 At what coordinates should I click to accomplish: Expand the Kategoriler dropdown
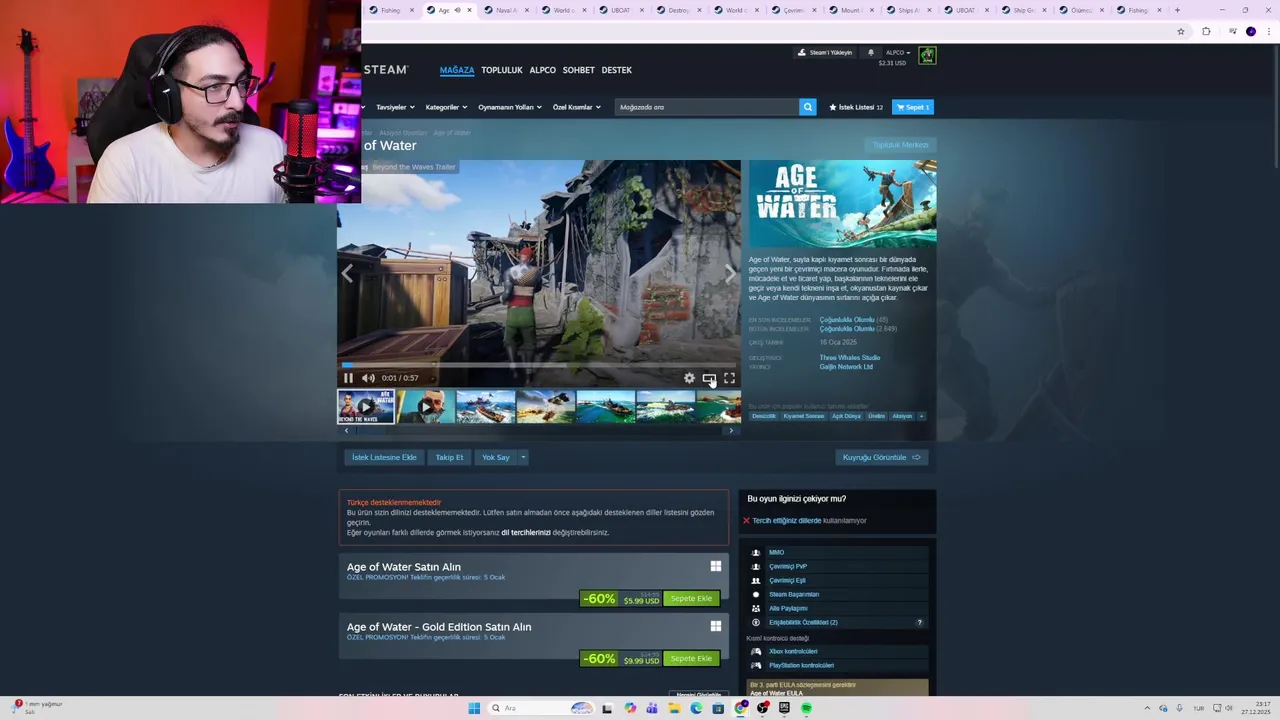(x=445, y=107)
